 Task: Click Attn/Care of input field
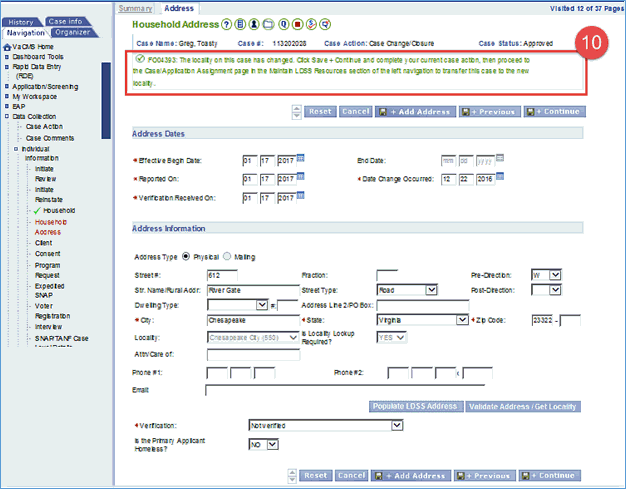(254, 354)
